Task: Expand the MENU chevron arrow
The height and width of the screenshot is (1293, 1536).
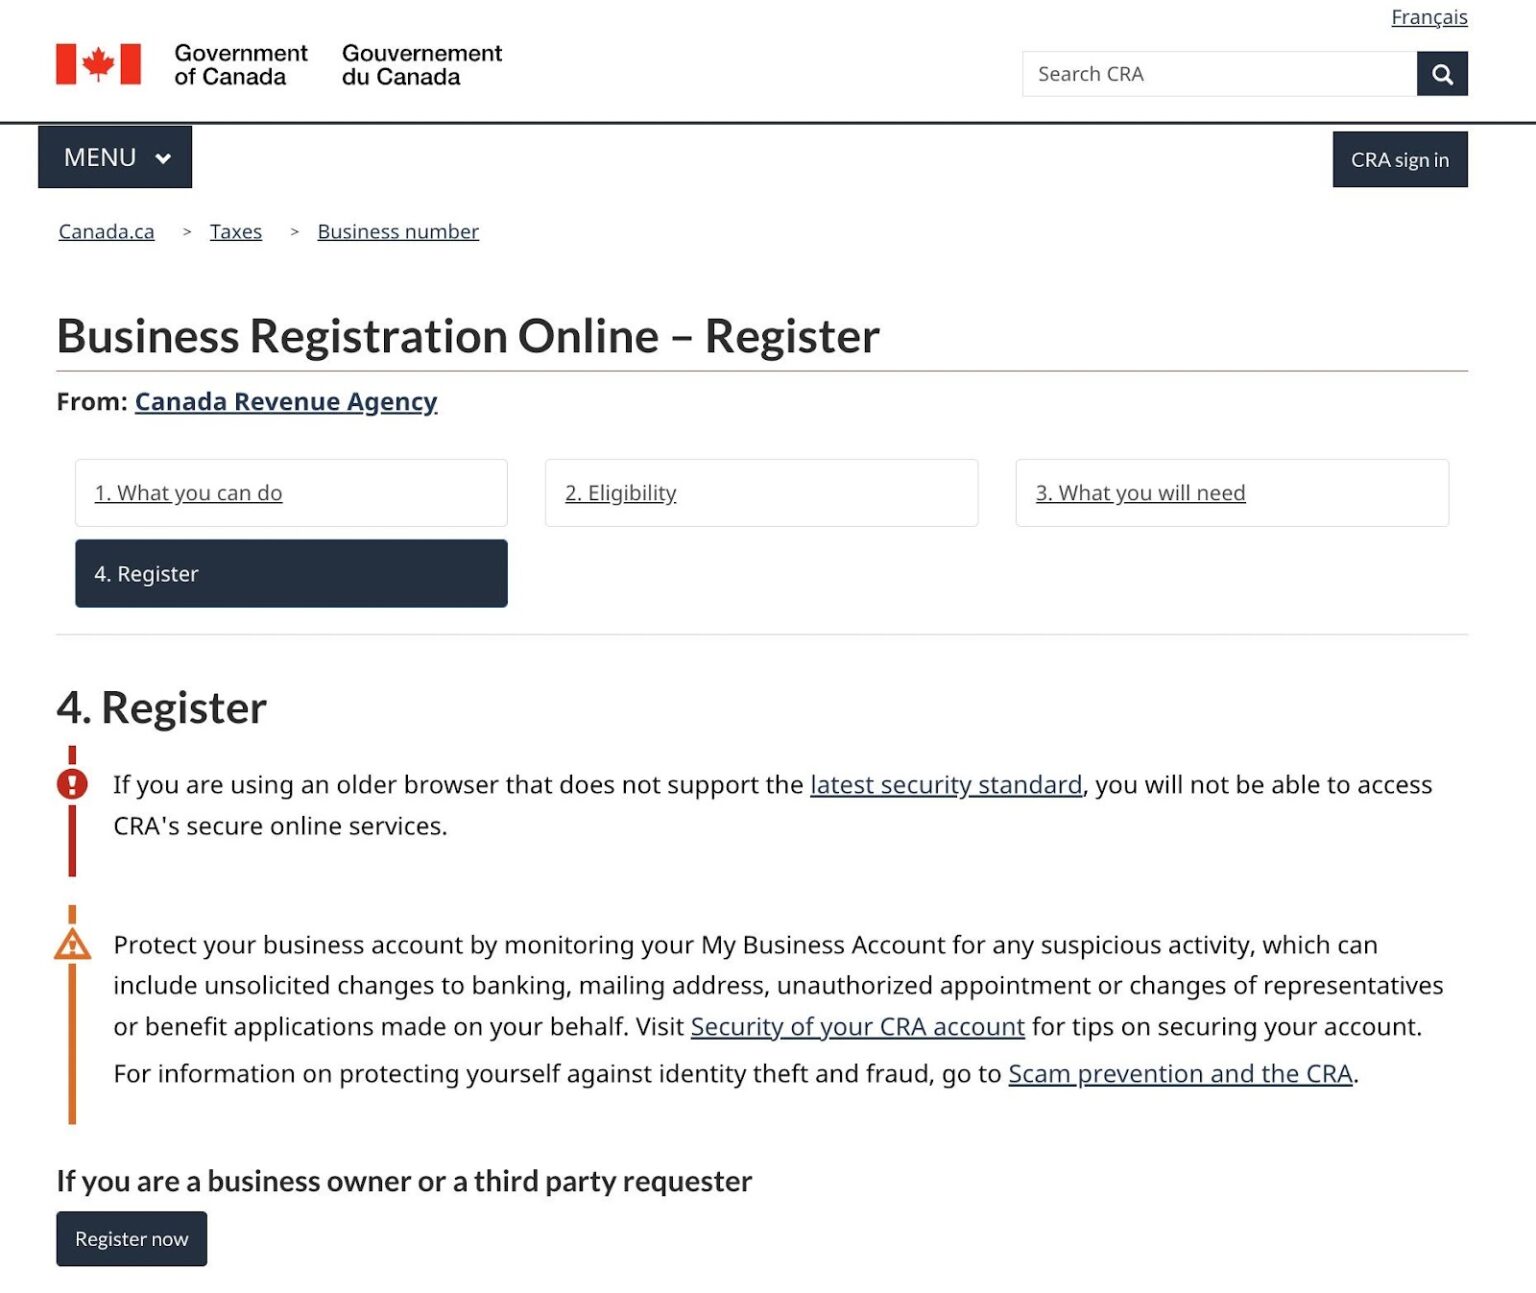Action: click(162, 157)
